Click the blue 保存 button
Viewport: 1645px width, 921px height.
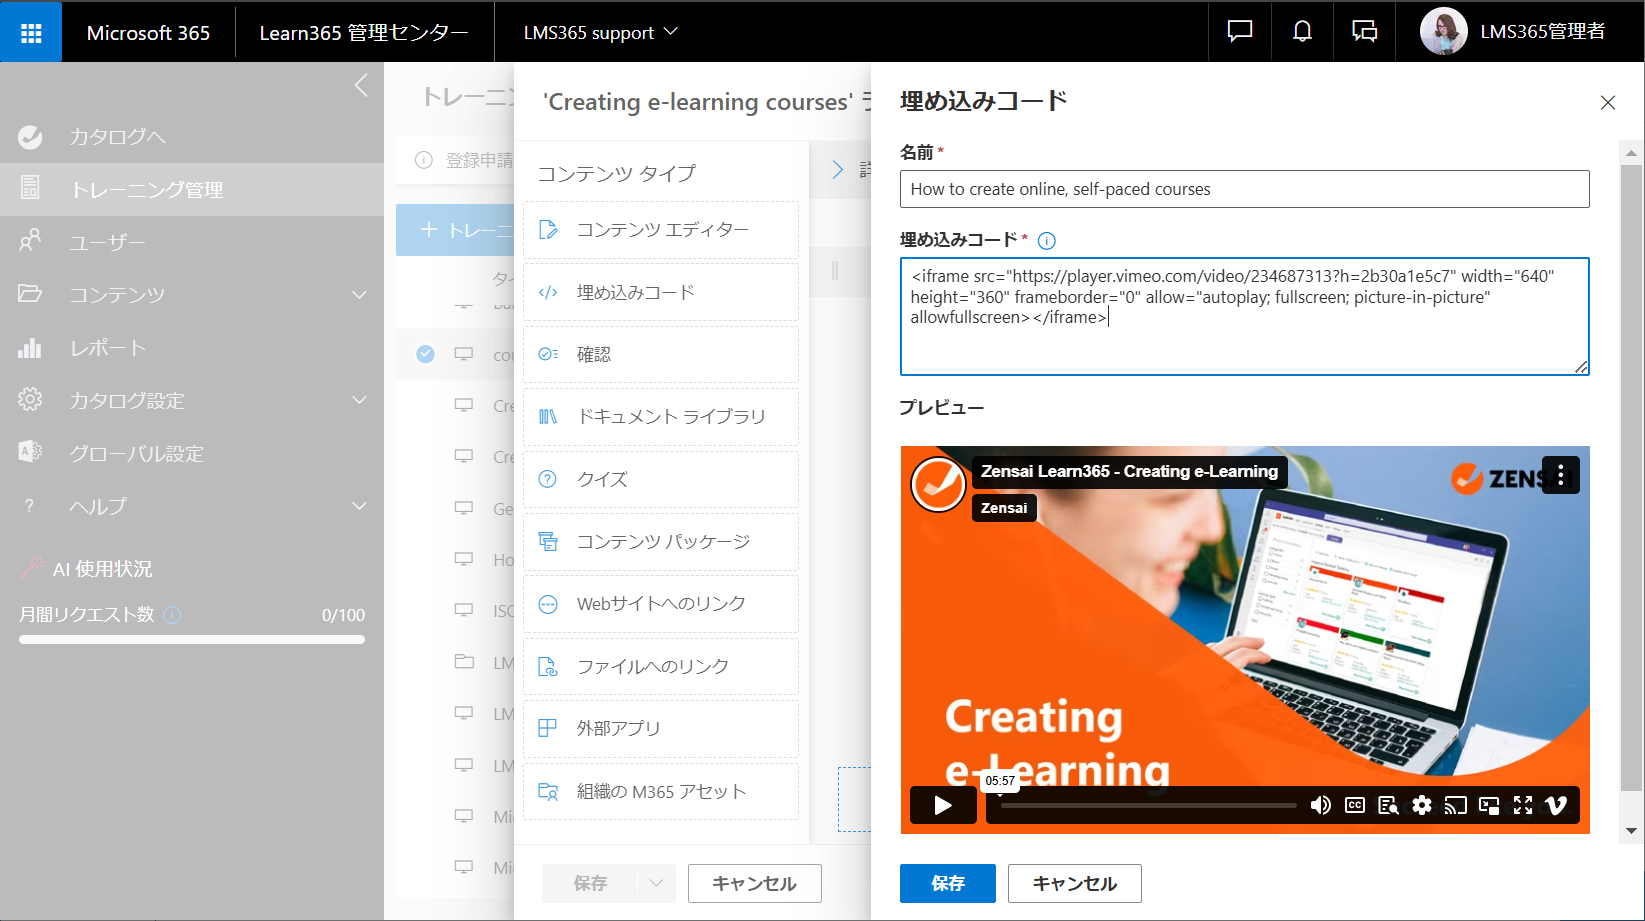[948, 884]
